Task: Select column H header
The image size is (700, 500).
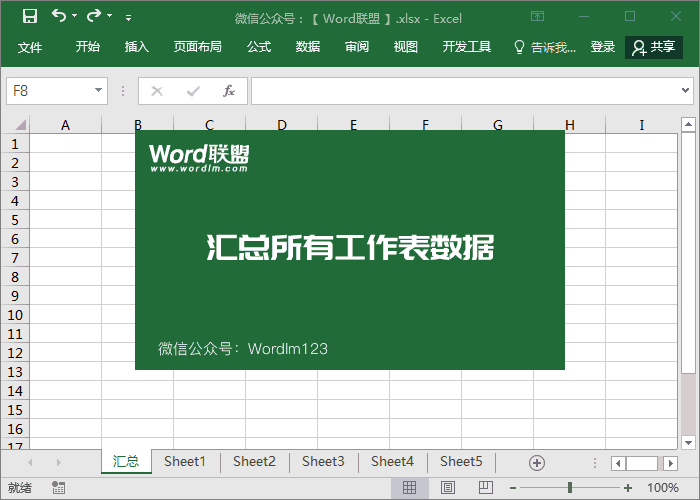Action: (x=570, y=125)
